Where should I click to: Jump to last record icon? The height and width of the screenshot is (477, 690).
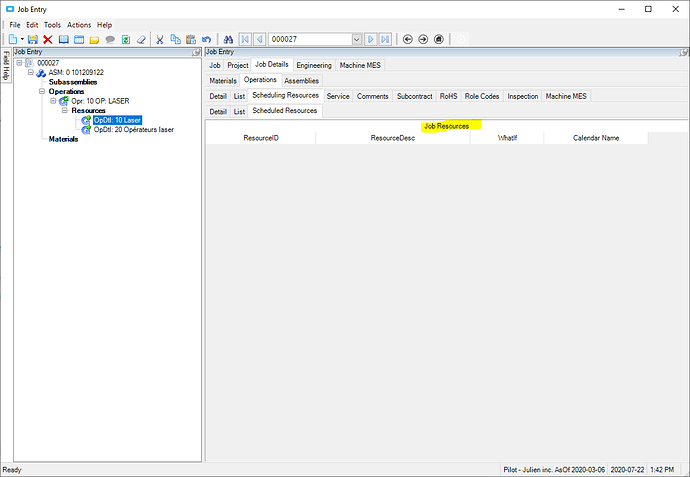pos(385,39)
